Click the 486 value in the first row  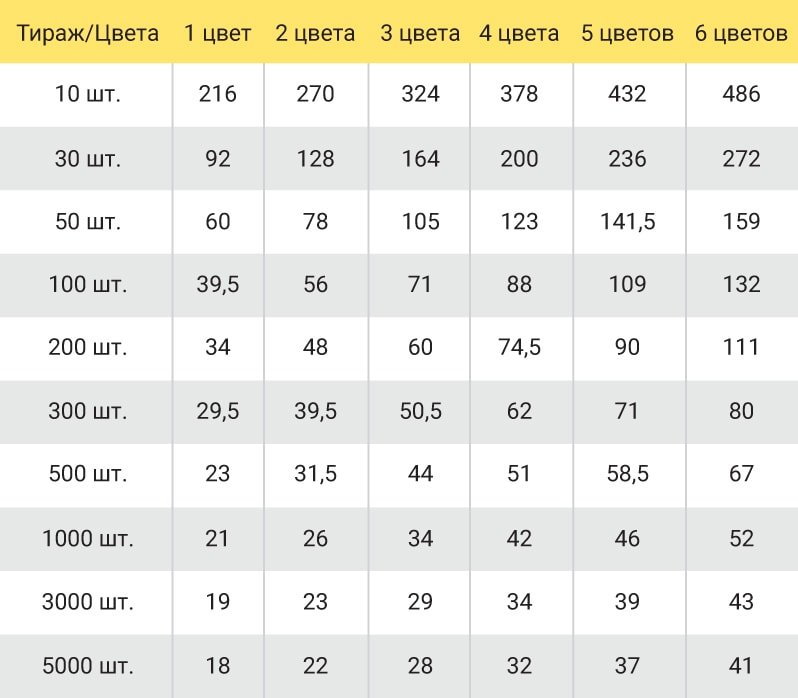[x=741, y=94]
